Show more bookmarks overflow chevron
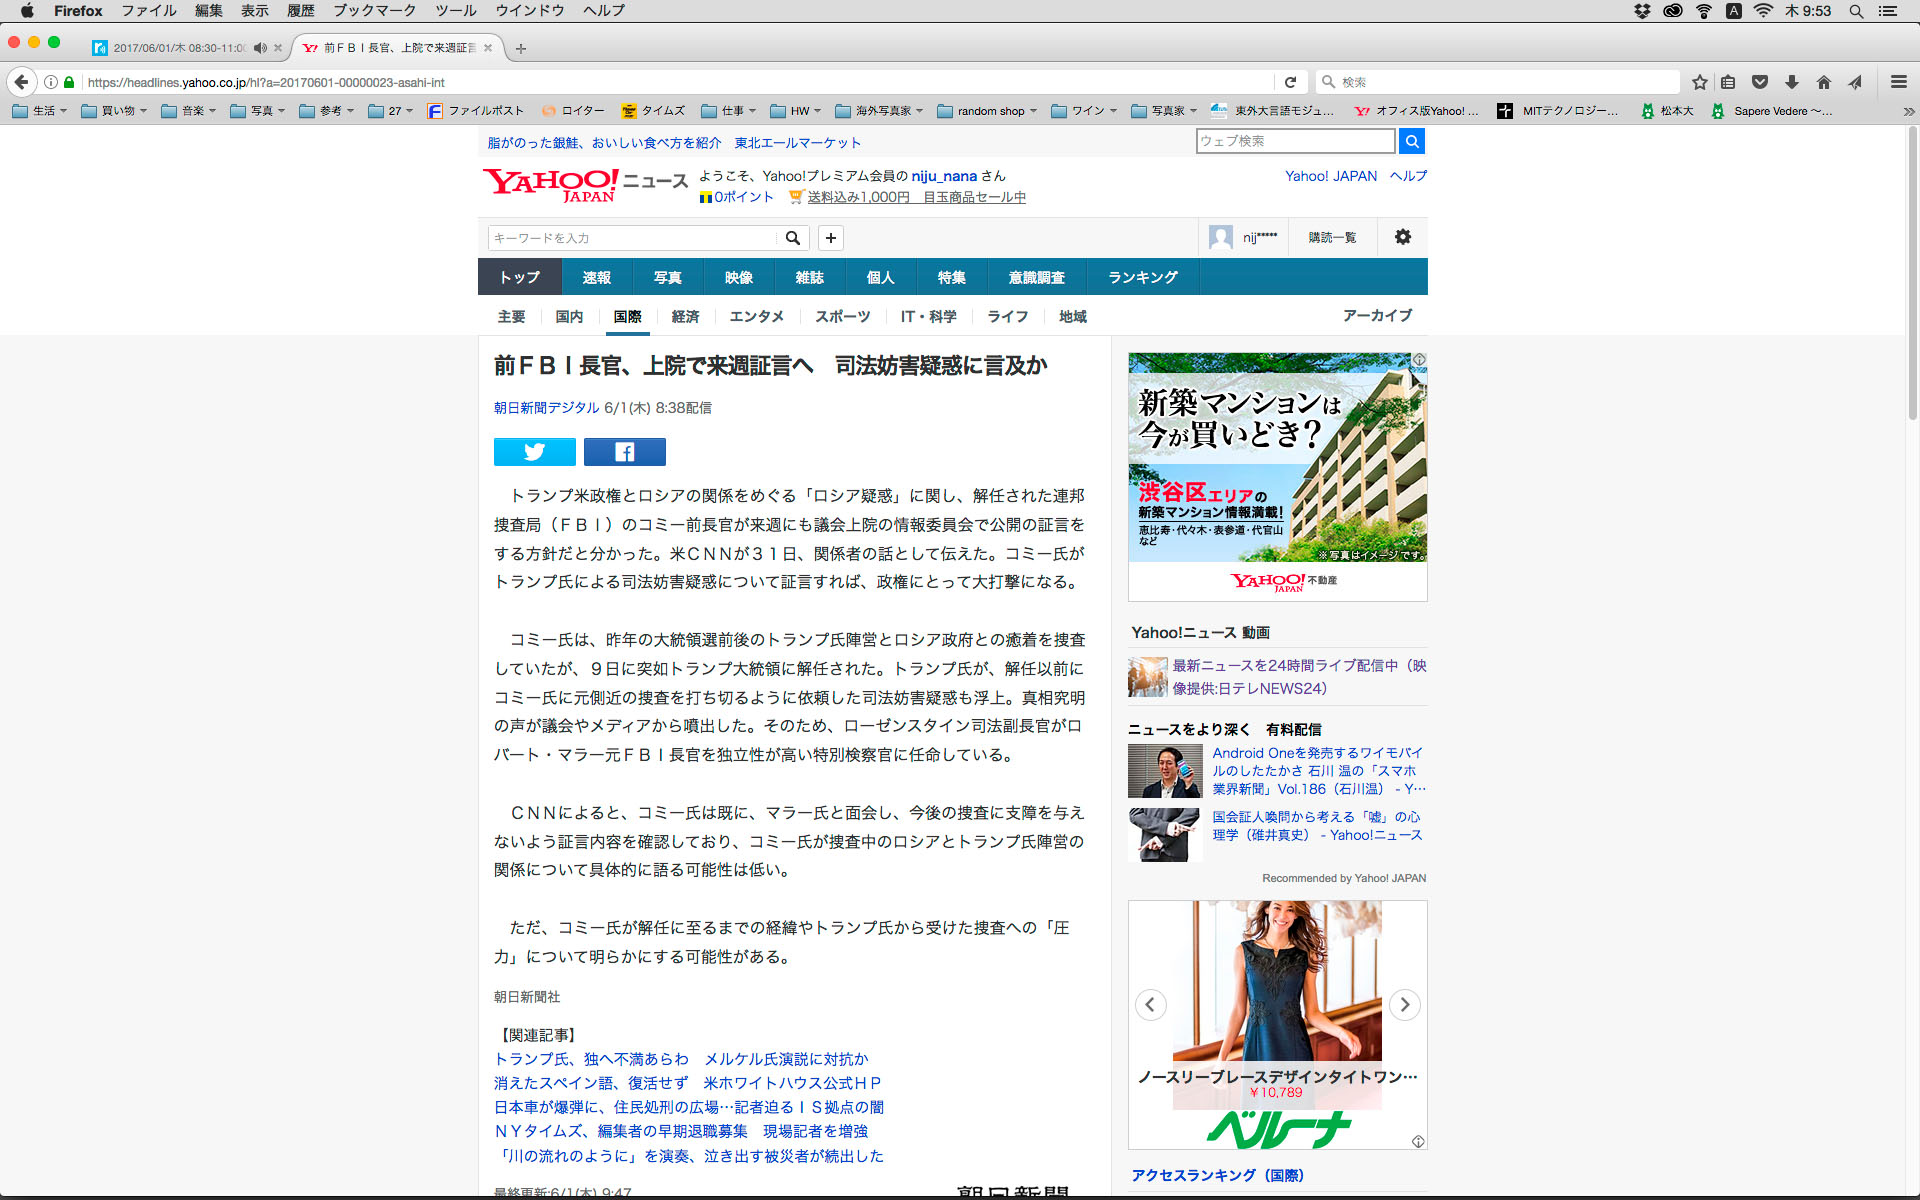This screenshot has height=1200, width=1920. 1908,111
